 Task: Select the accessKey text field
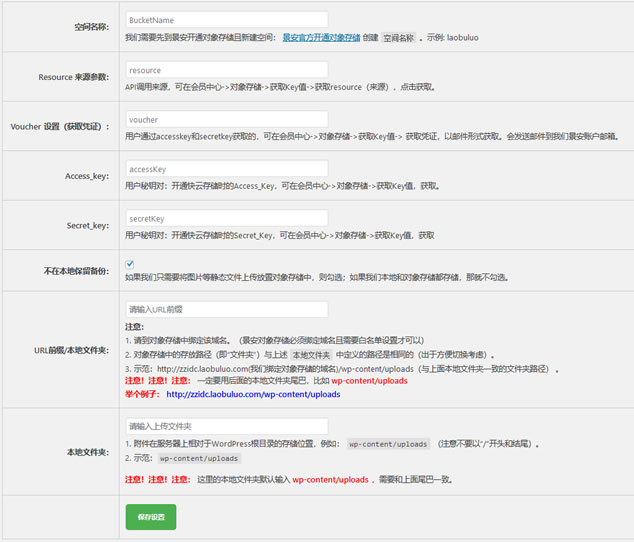click(226, 169)
